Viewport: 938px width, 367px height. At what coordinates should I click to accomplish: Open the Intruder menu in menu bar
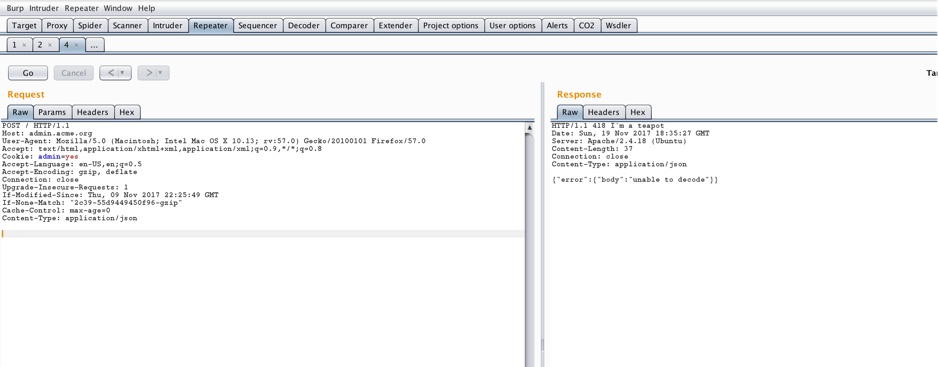(x=44, y=8)
